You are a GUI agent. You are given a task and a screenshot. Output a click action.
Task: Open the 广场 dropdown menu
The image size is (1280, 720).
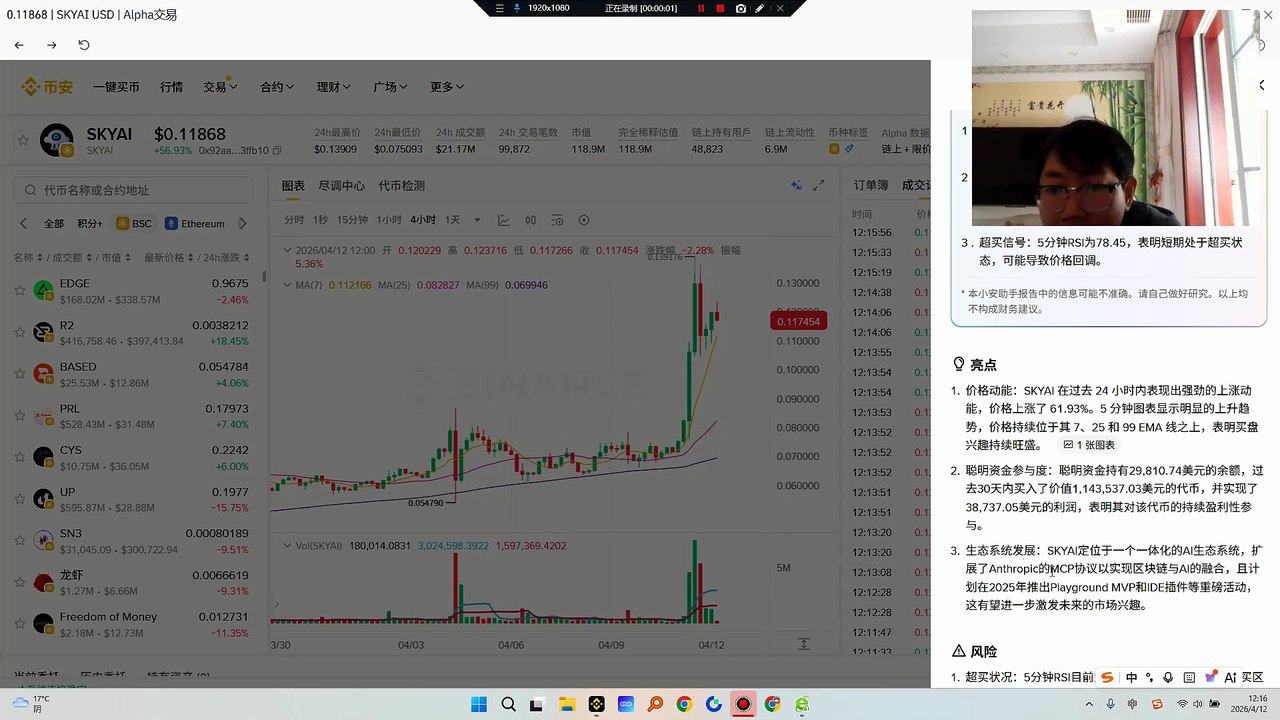(x=390, y=87)
